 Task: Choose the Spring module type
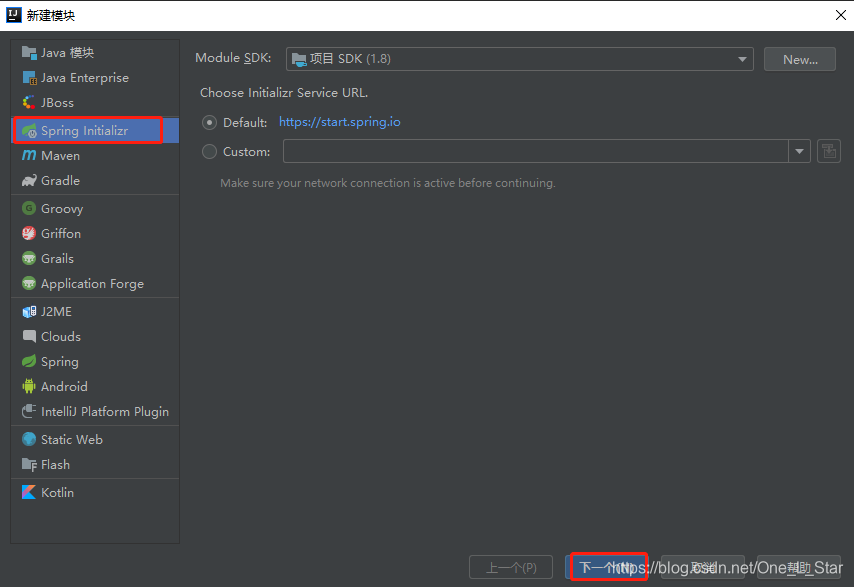point(58,361)
